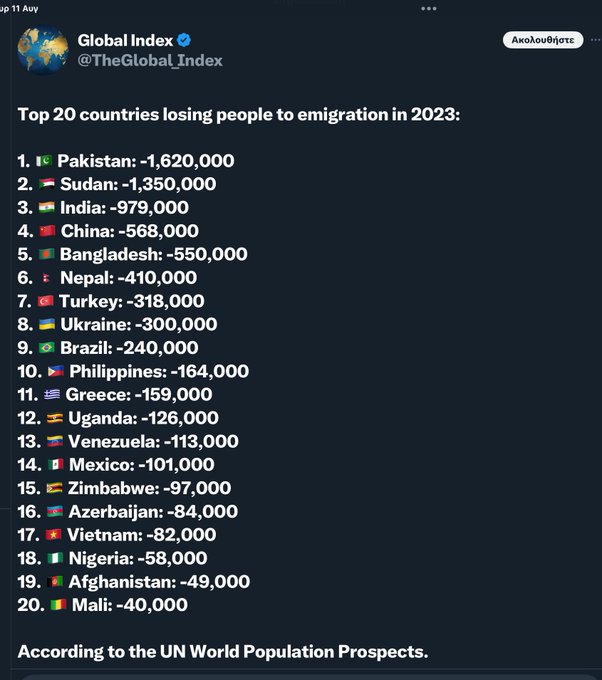Image resolution: width=602 pixels, height=680 pixels.
Task: Click the Global Index display name
Action: click(x=125, y=40)
